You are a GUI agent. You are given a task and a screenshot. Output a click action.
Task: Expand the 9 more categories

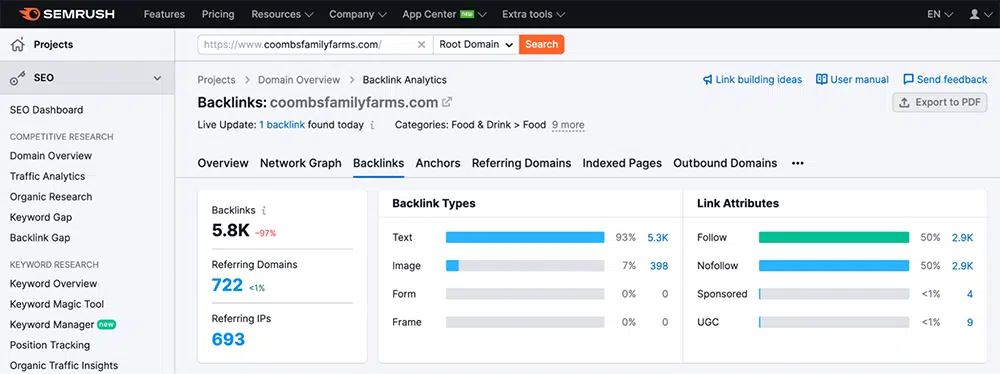pos(568,125)
